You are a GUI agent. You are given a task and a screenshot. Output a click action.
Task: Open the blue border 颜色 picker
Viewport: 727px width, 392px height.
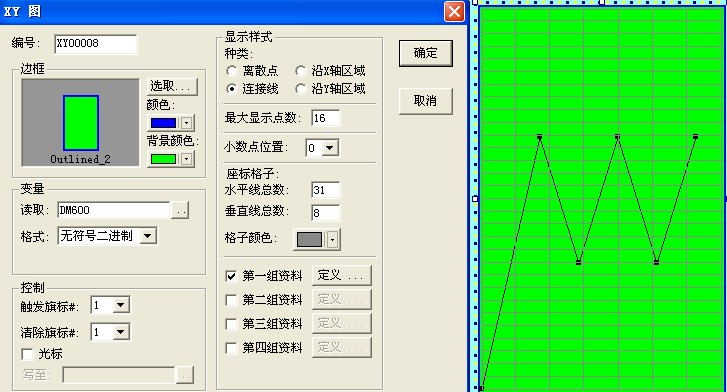click(x=171, y=123)
